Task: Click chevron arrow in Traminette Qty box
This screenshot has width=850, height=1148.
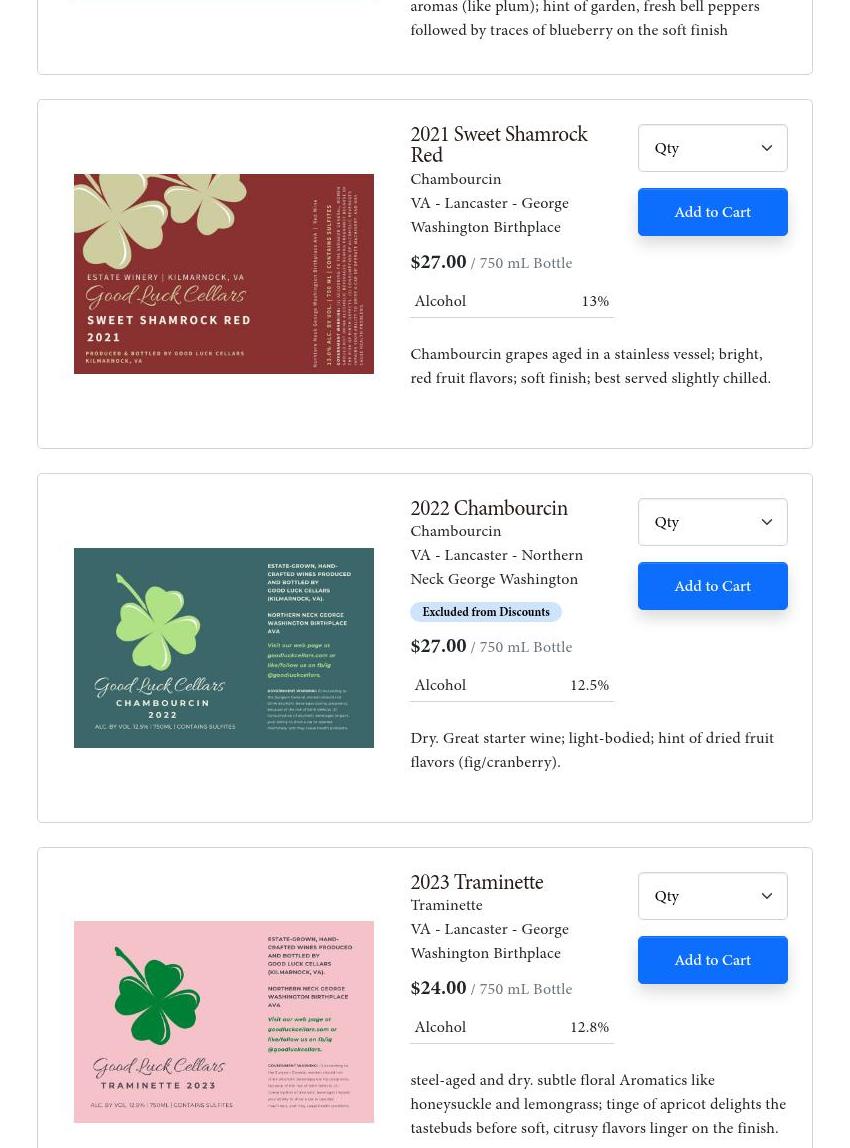Action: coord(767,896)
